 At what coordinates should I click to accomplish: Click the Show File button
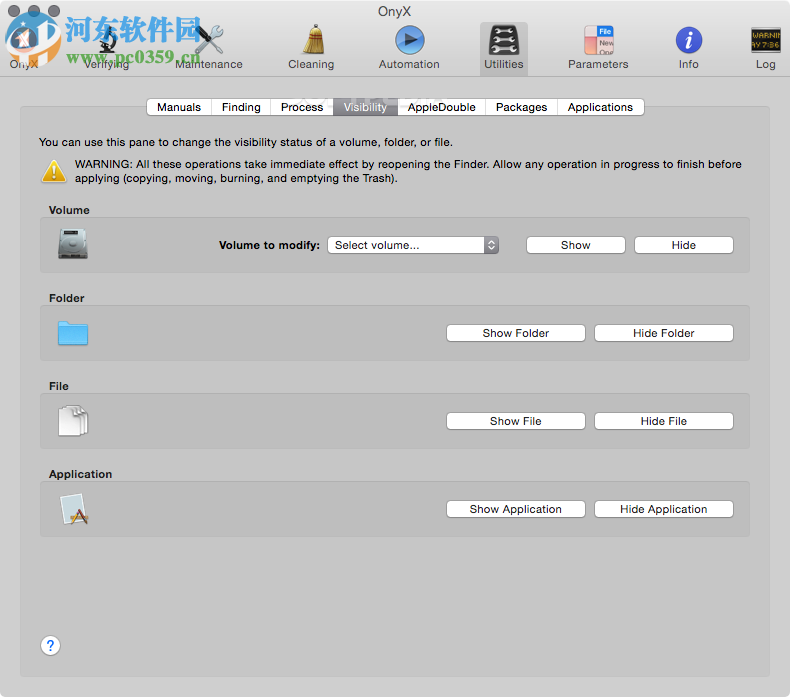pyautogui.click(x=516, y=421)
